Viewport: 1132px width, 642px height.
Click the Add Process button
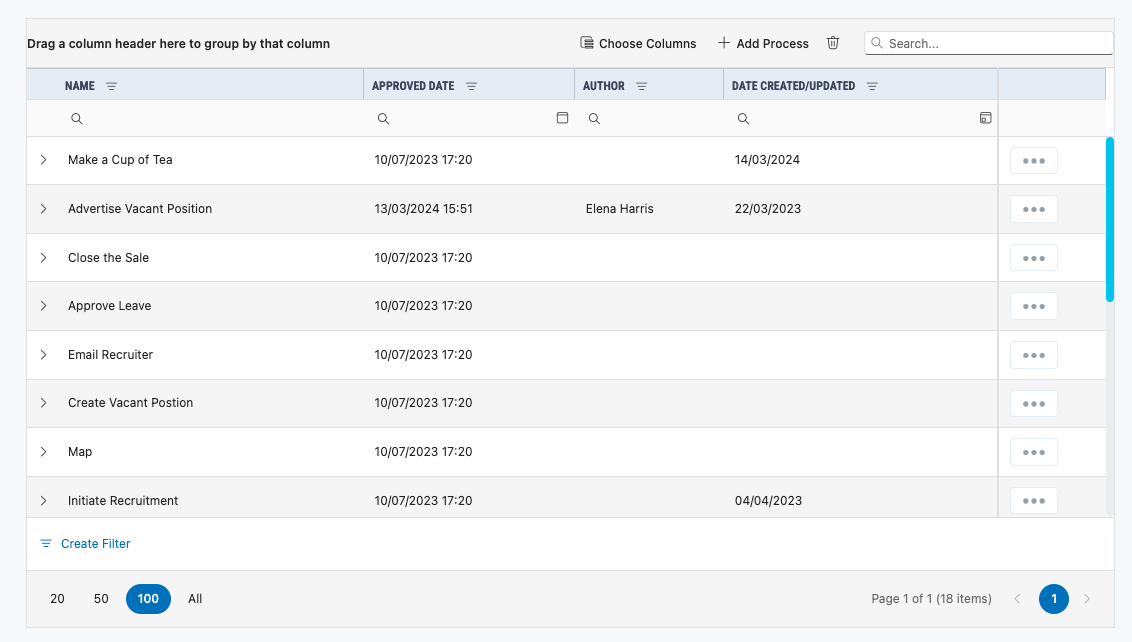[x=763, y=43]
